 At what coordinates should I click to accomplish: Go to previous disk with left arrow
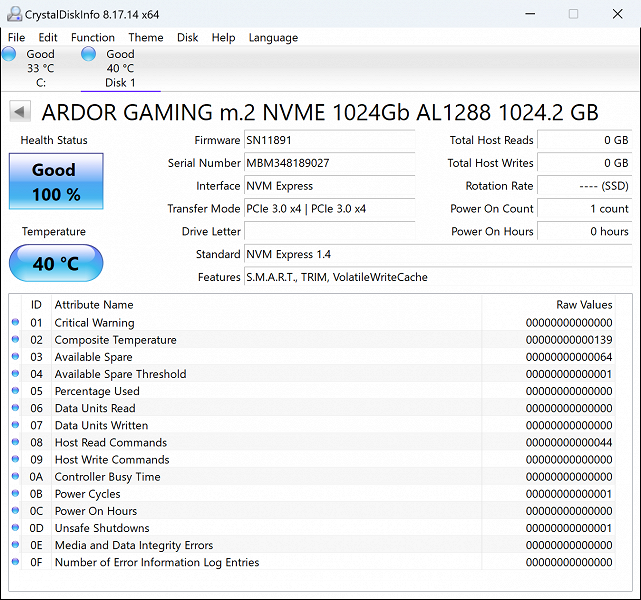(x=20, y=112)
